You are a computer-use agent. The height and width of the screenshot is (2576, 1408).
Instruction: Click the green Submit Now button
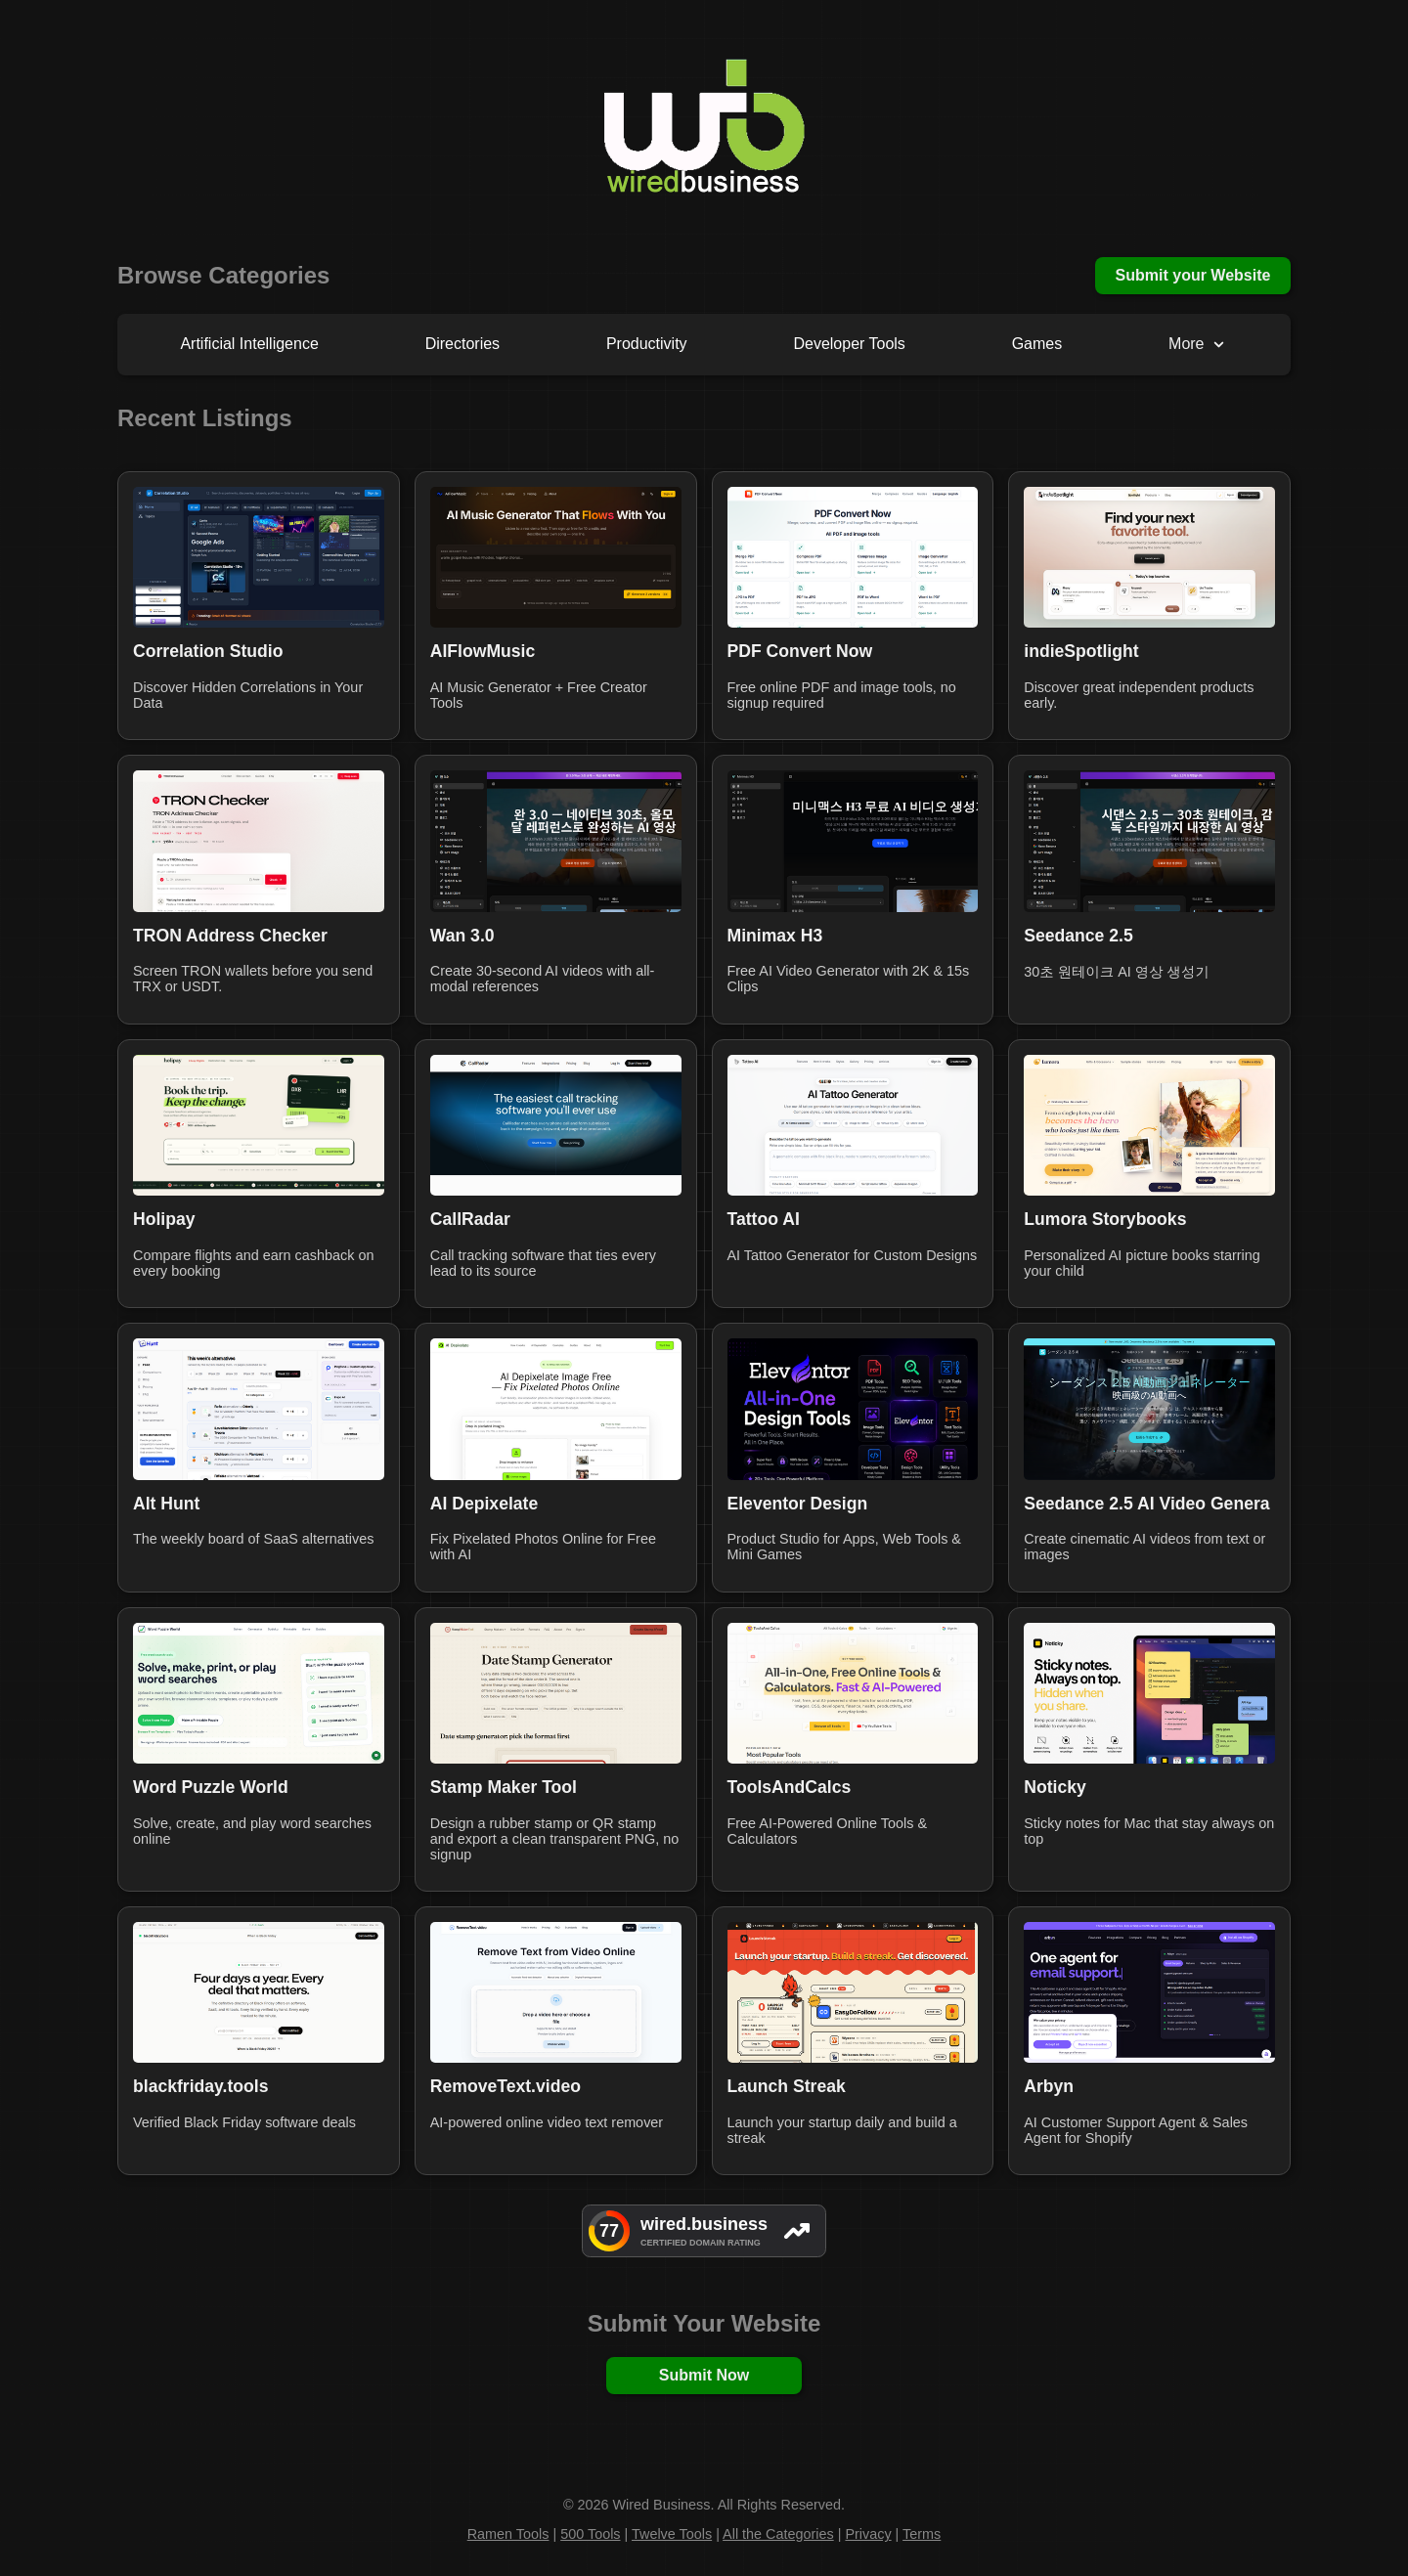tap(704, 2375)
